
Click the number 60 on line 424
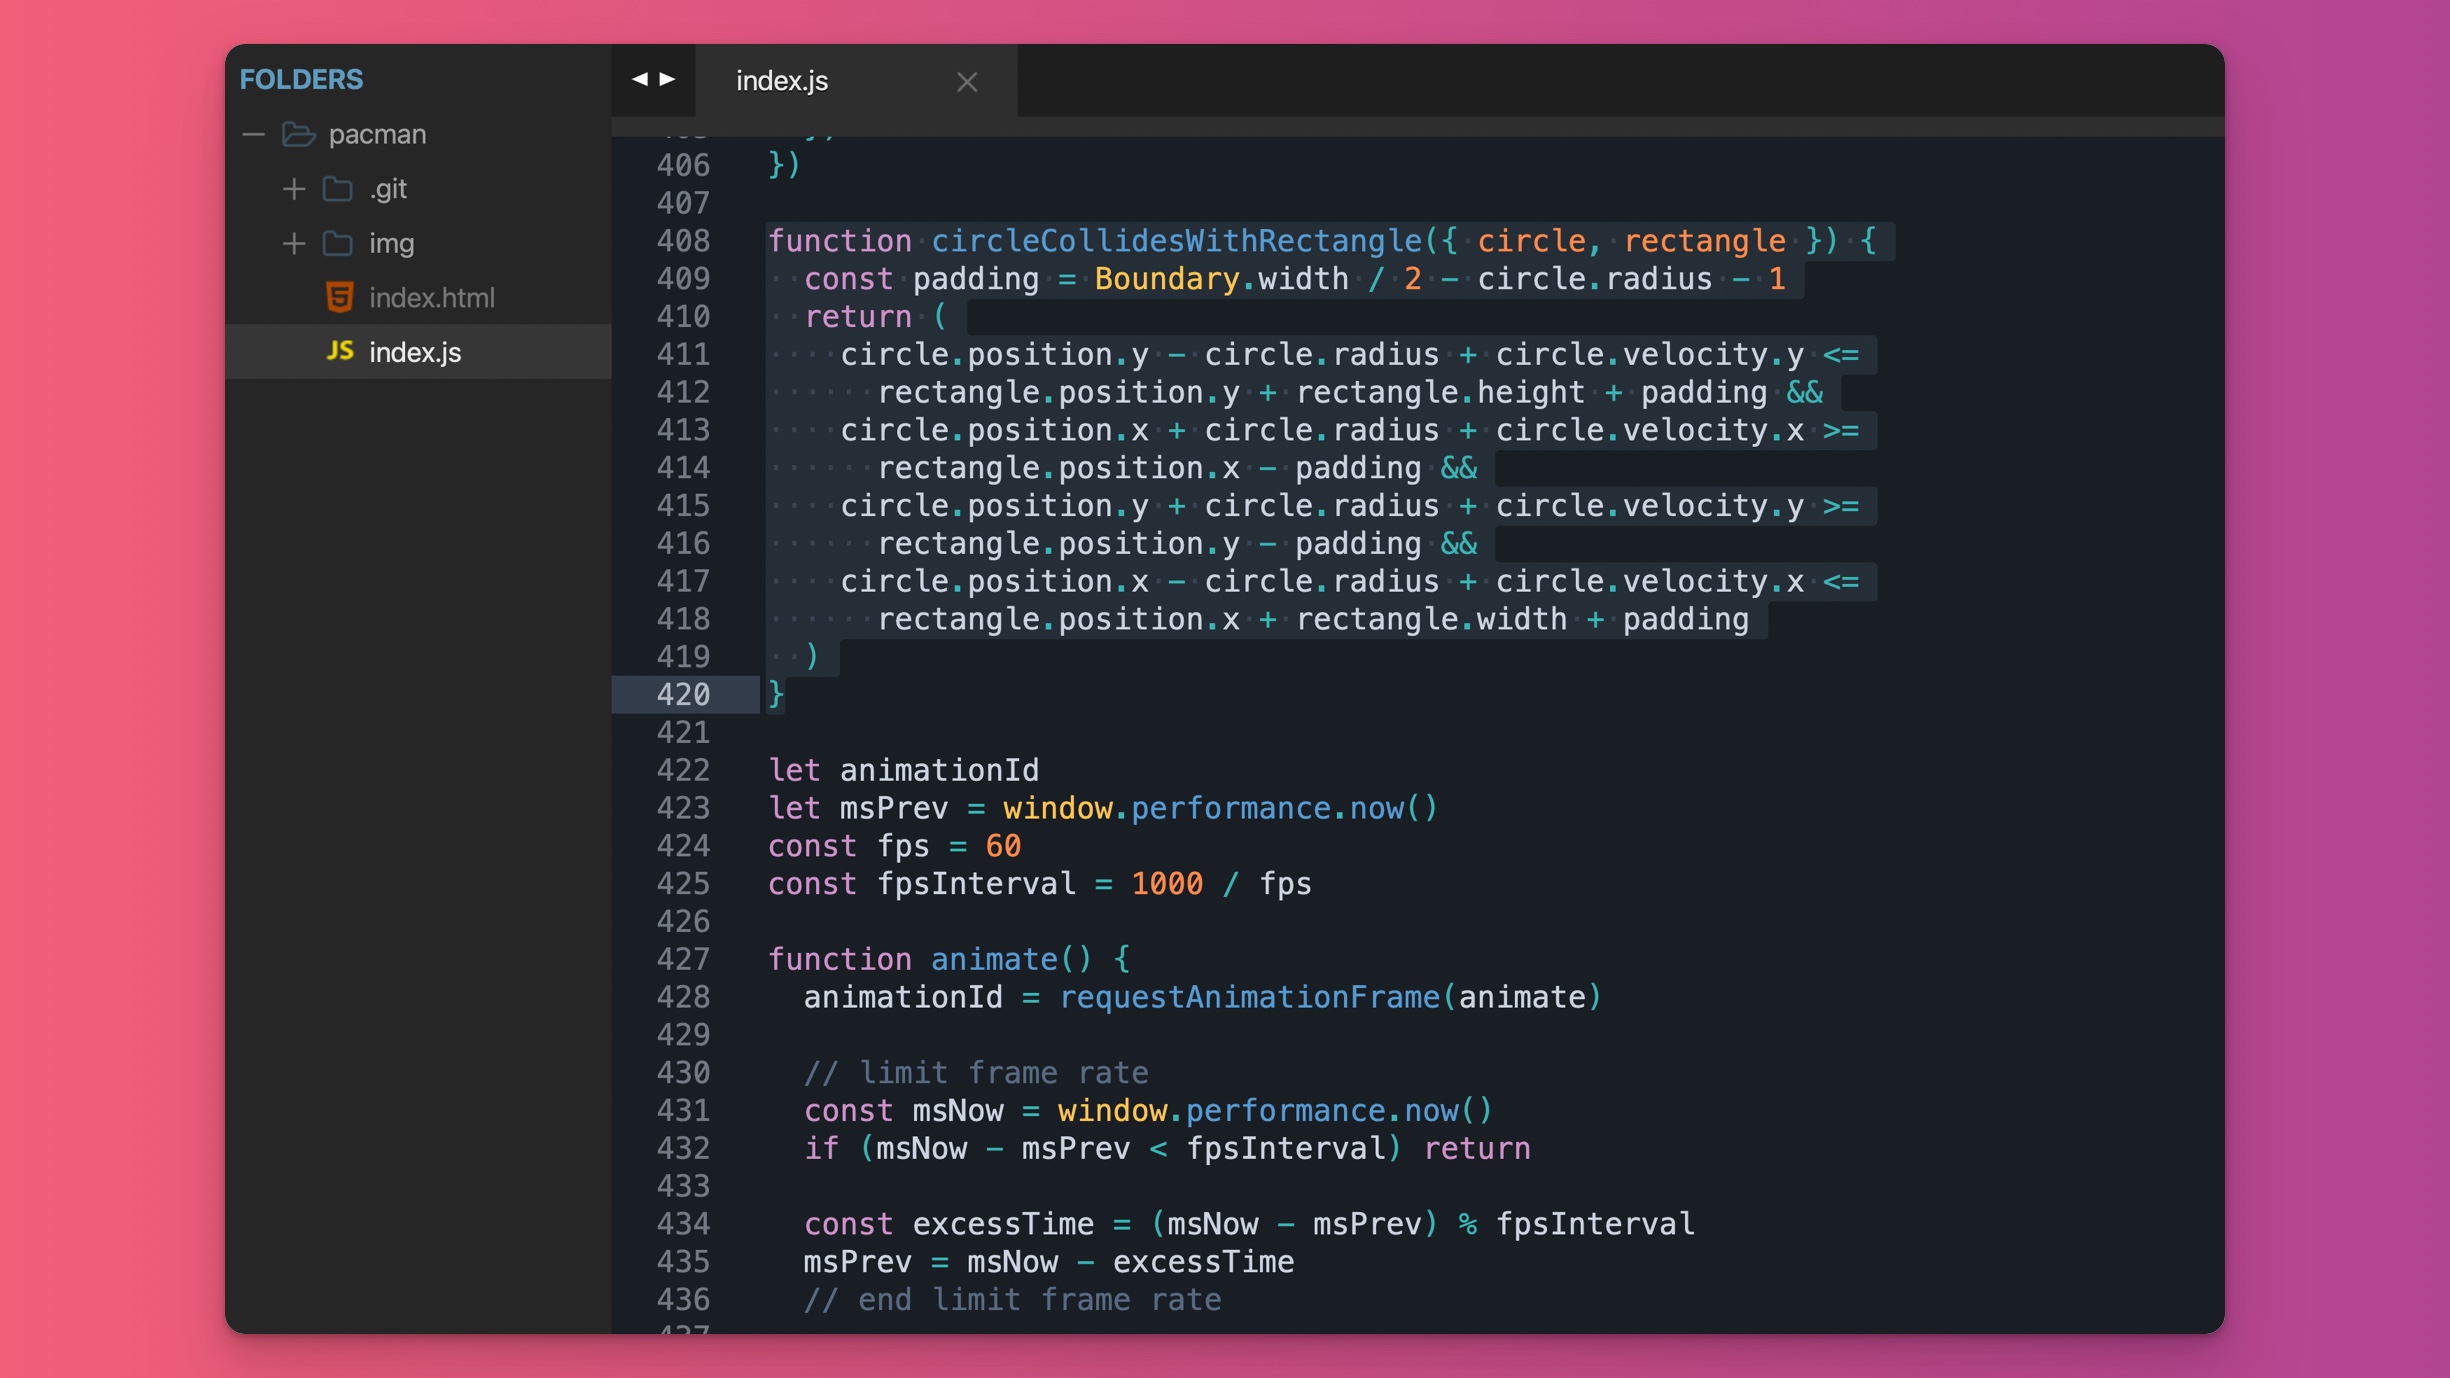point(1003,846)
